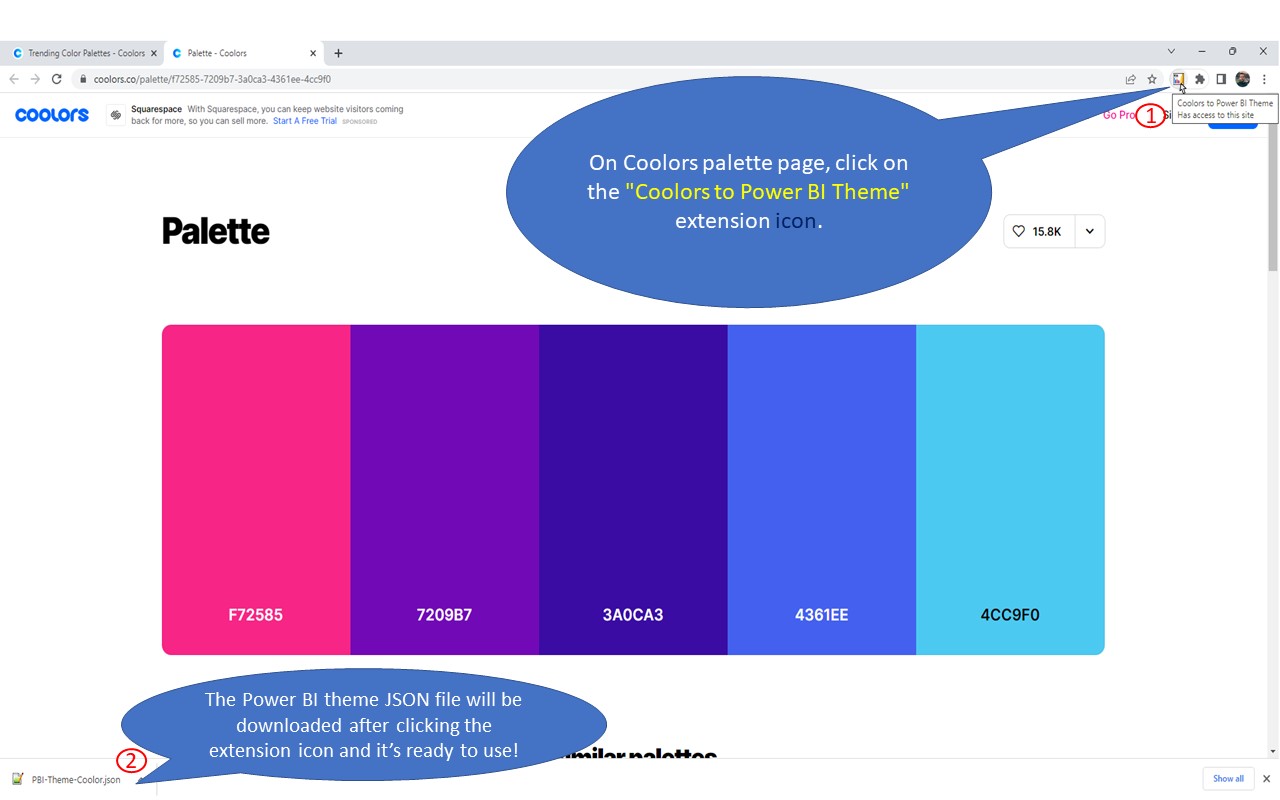Viewport: 1280px width, 800px height.
Task: View site security info via padlock icon
Action: [x=83, y=79]
